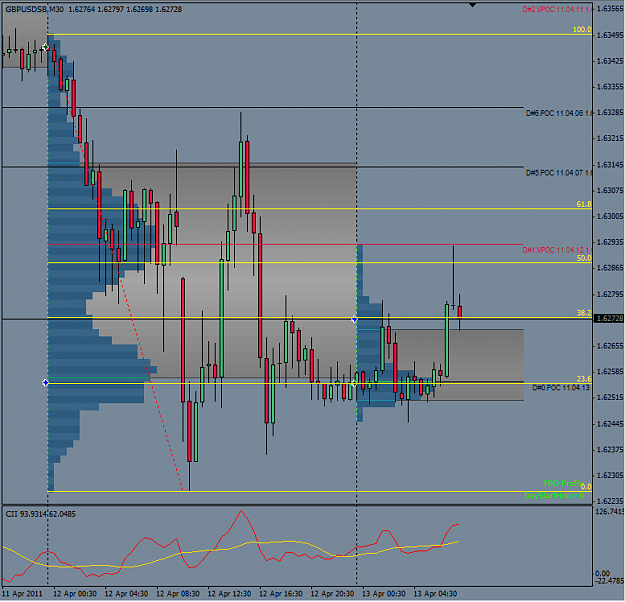Viewport: 625px width, 602px height.
Task: Click the Fibonacci 23.6 level label
Action: coord(584,379)
